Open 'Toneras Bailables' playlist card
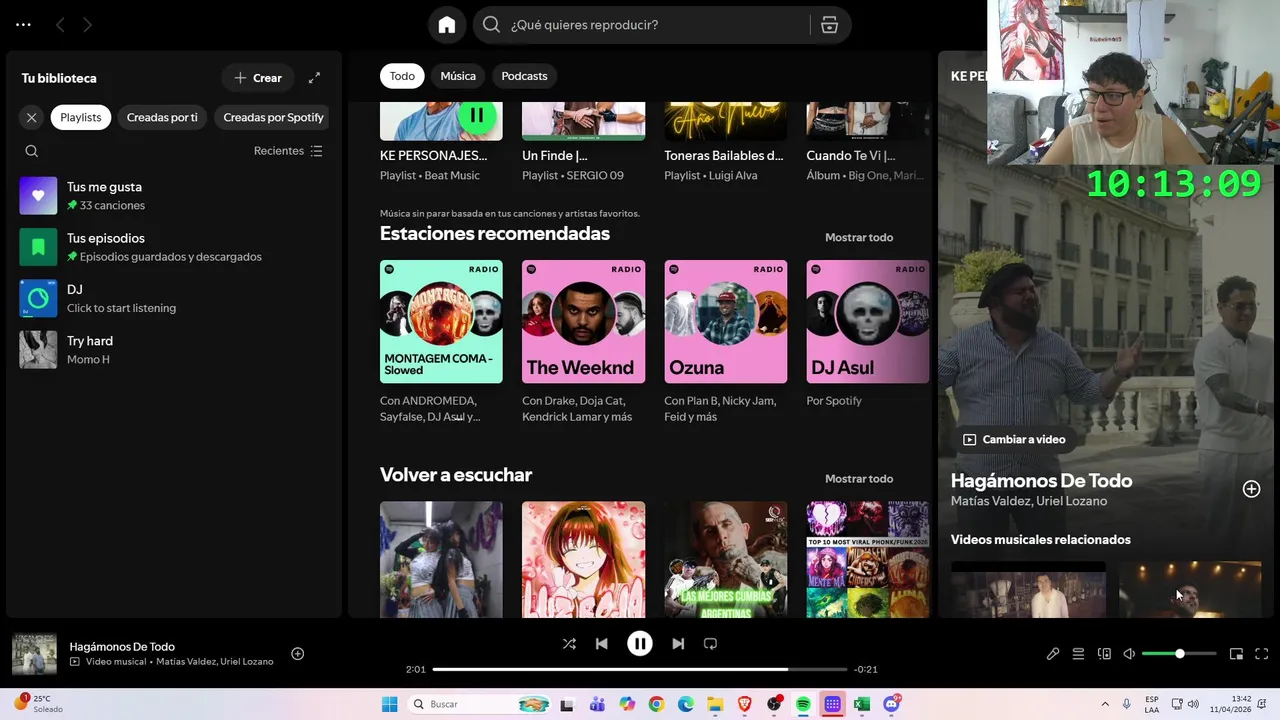Screen dimensions: 1280x720 725,142
